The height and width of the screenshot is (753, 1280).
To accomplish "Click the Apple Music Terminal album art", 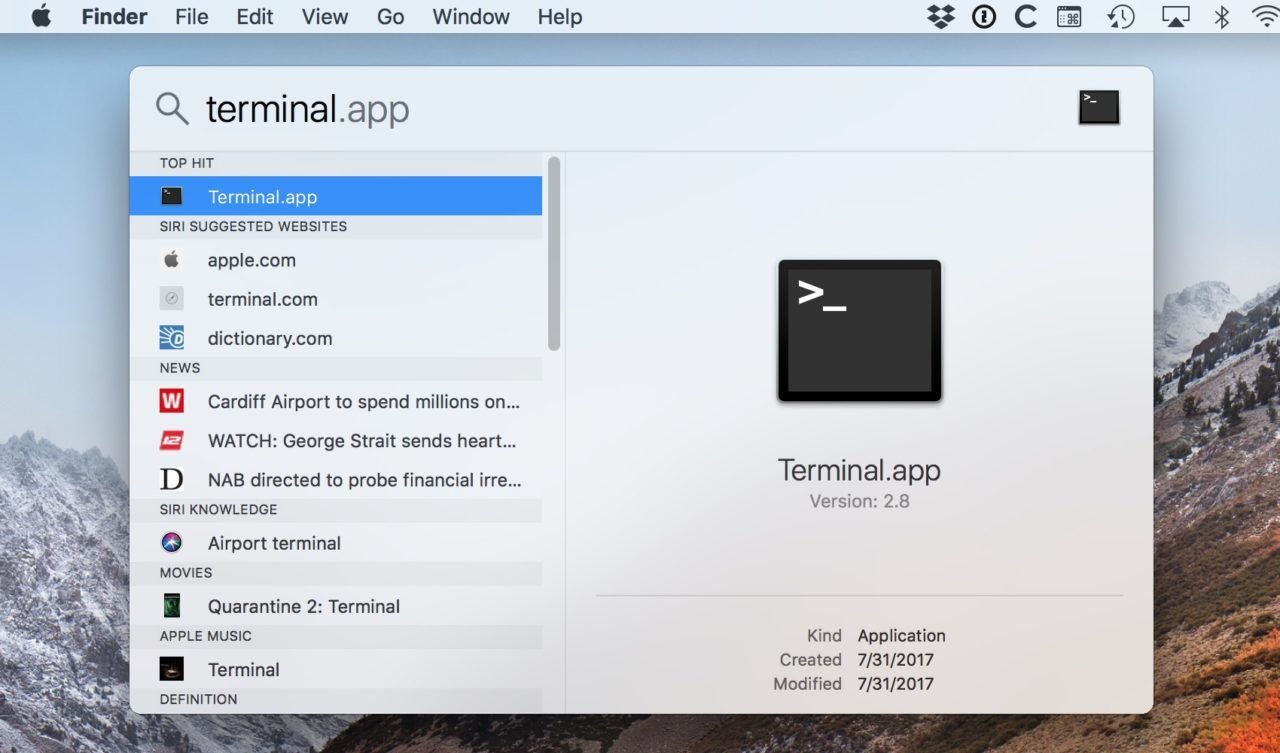I will (x=172, y=669).
